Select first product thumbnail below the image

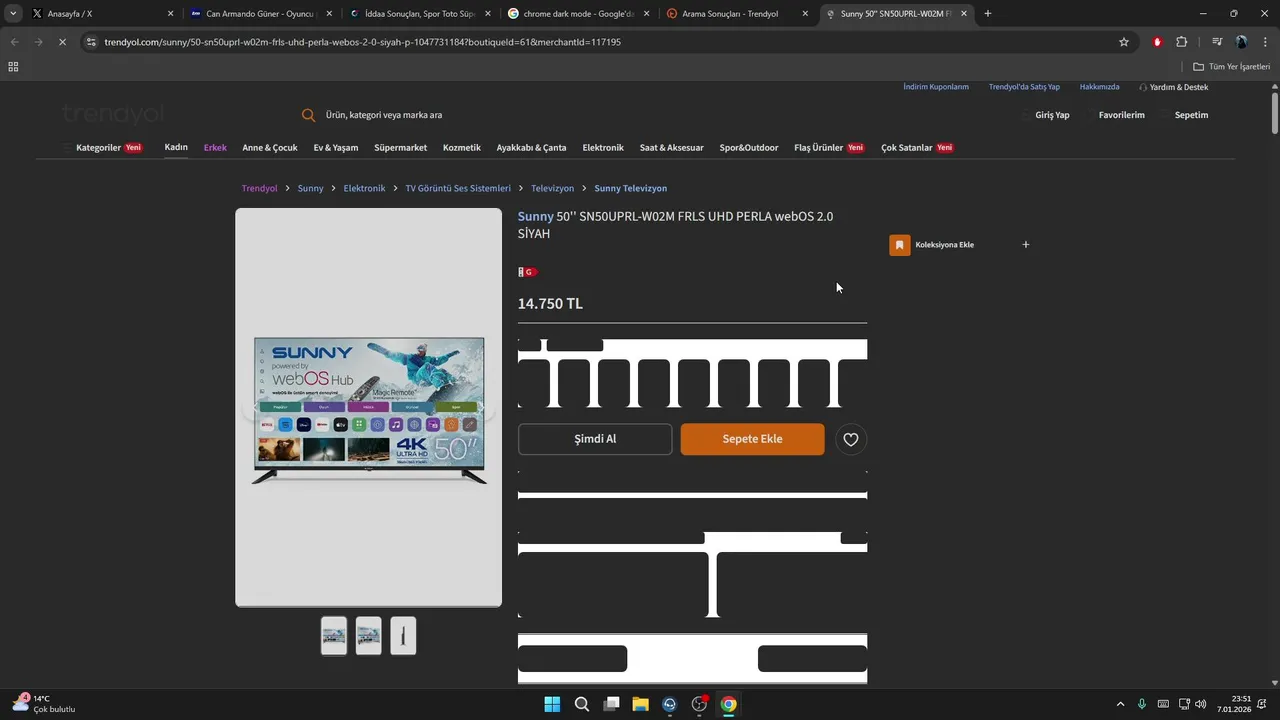click(334, 636)
